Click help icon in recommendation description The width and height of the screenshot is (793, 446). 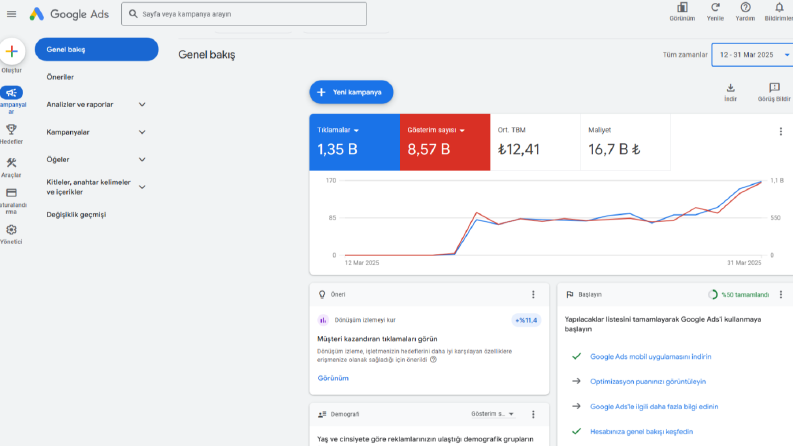click(x=433, y=360)
